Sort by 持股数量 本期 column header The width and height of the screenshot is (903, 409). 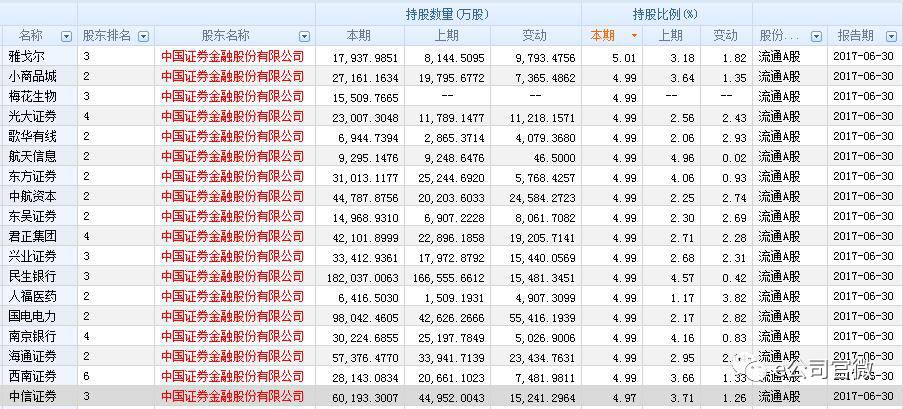(358, 36)
